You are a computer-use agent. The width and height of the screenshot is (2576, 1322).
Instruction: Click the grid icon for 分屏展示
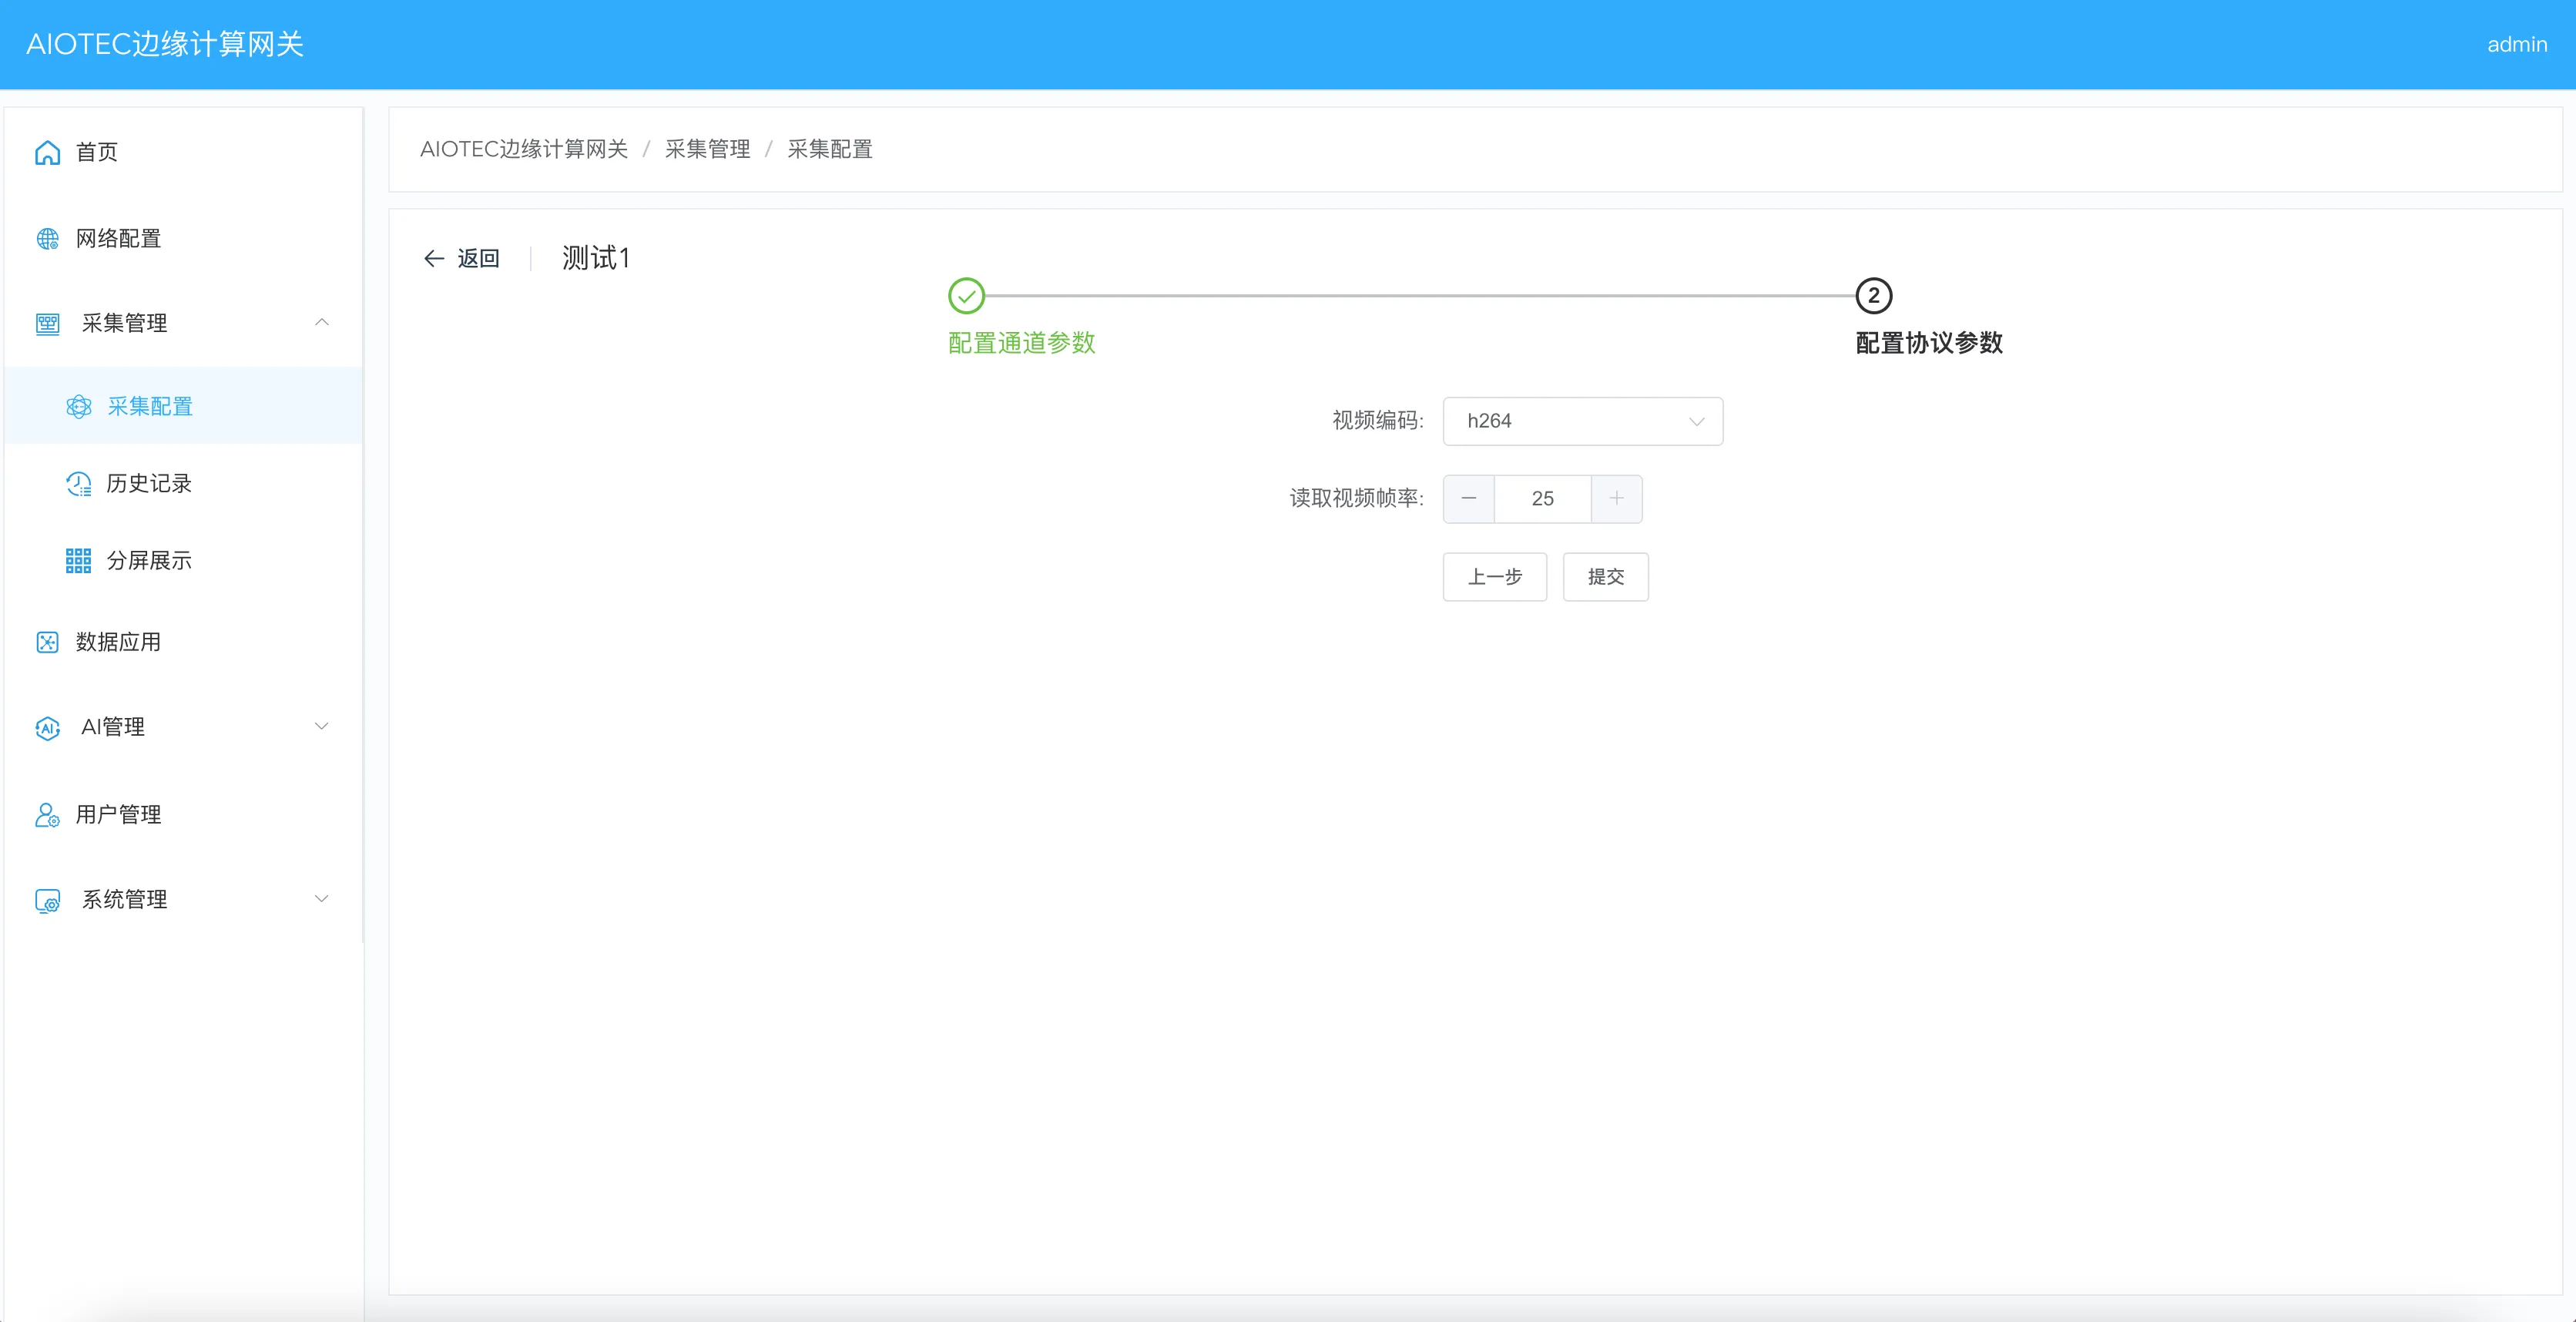click(79, 561)
